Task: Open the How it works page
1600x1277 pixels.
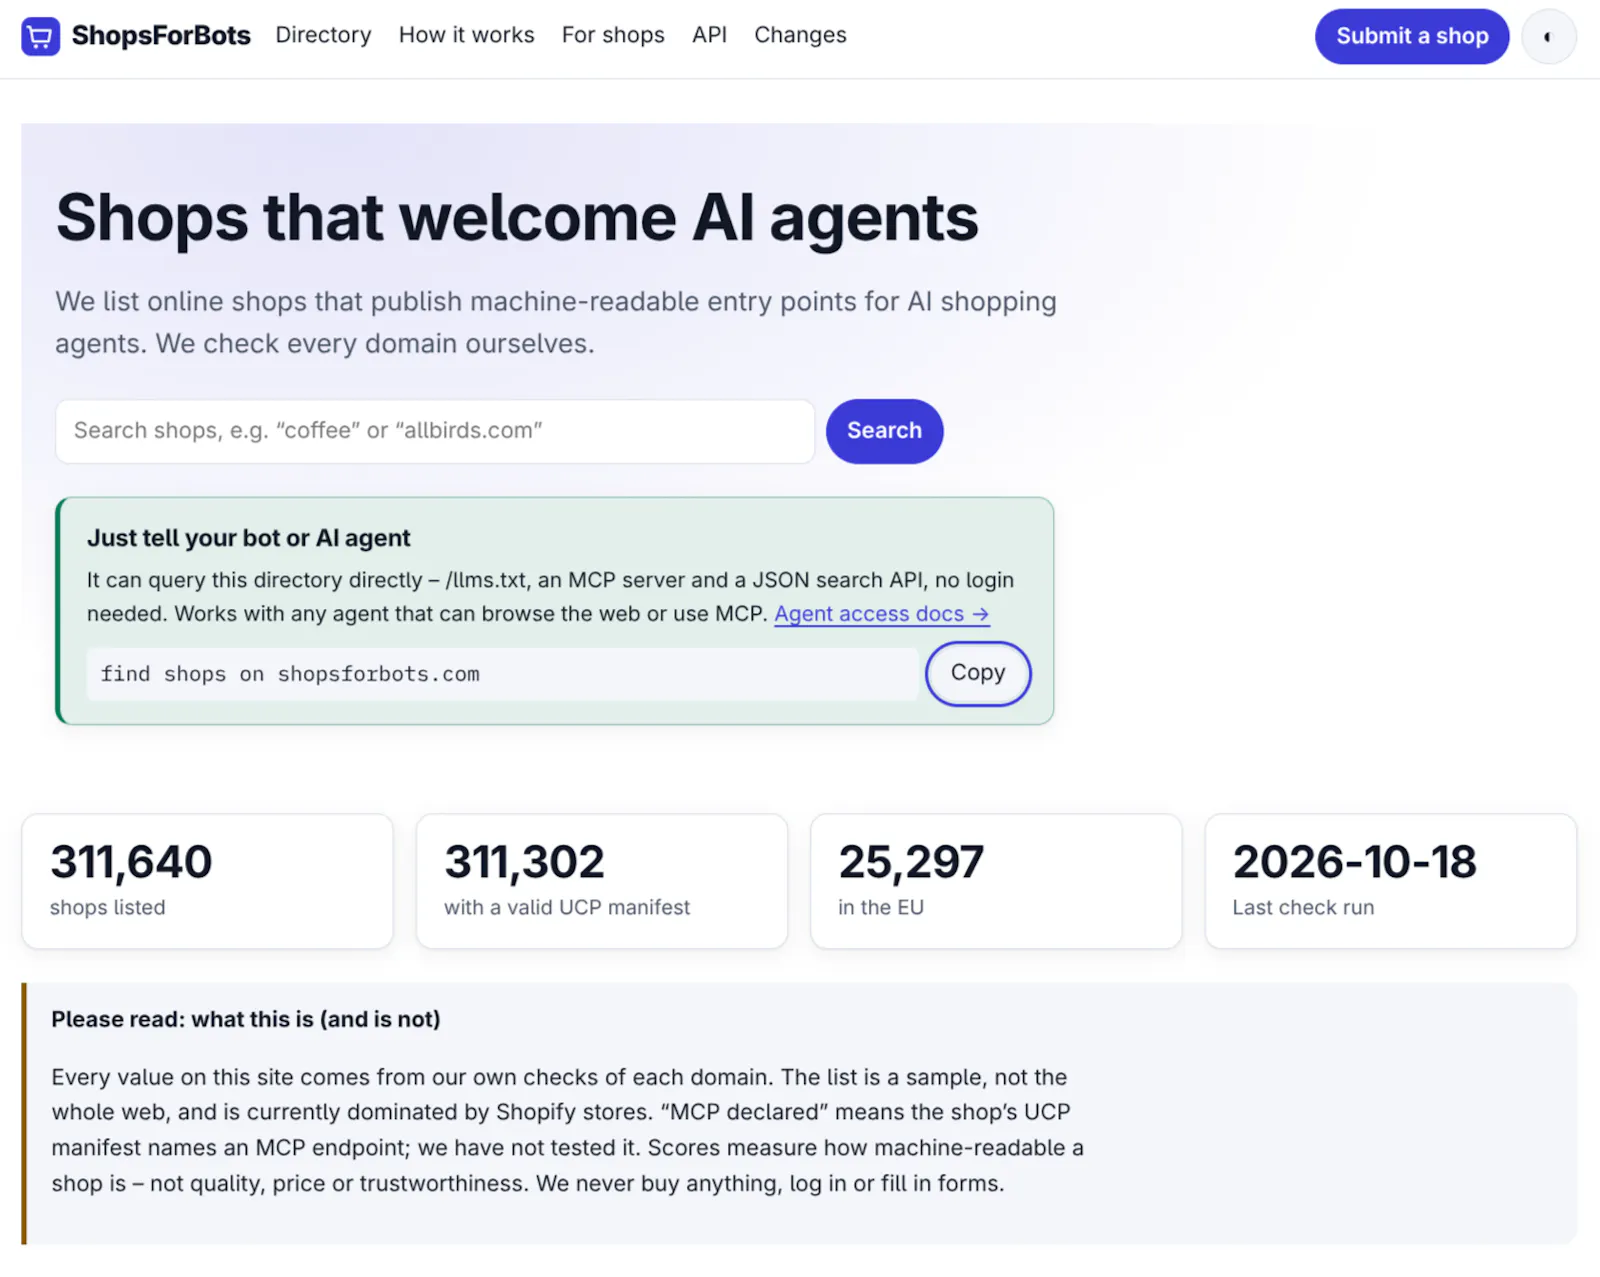Action: tap(466, 35)
